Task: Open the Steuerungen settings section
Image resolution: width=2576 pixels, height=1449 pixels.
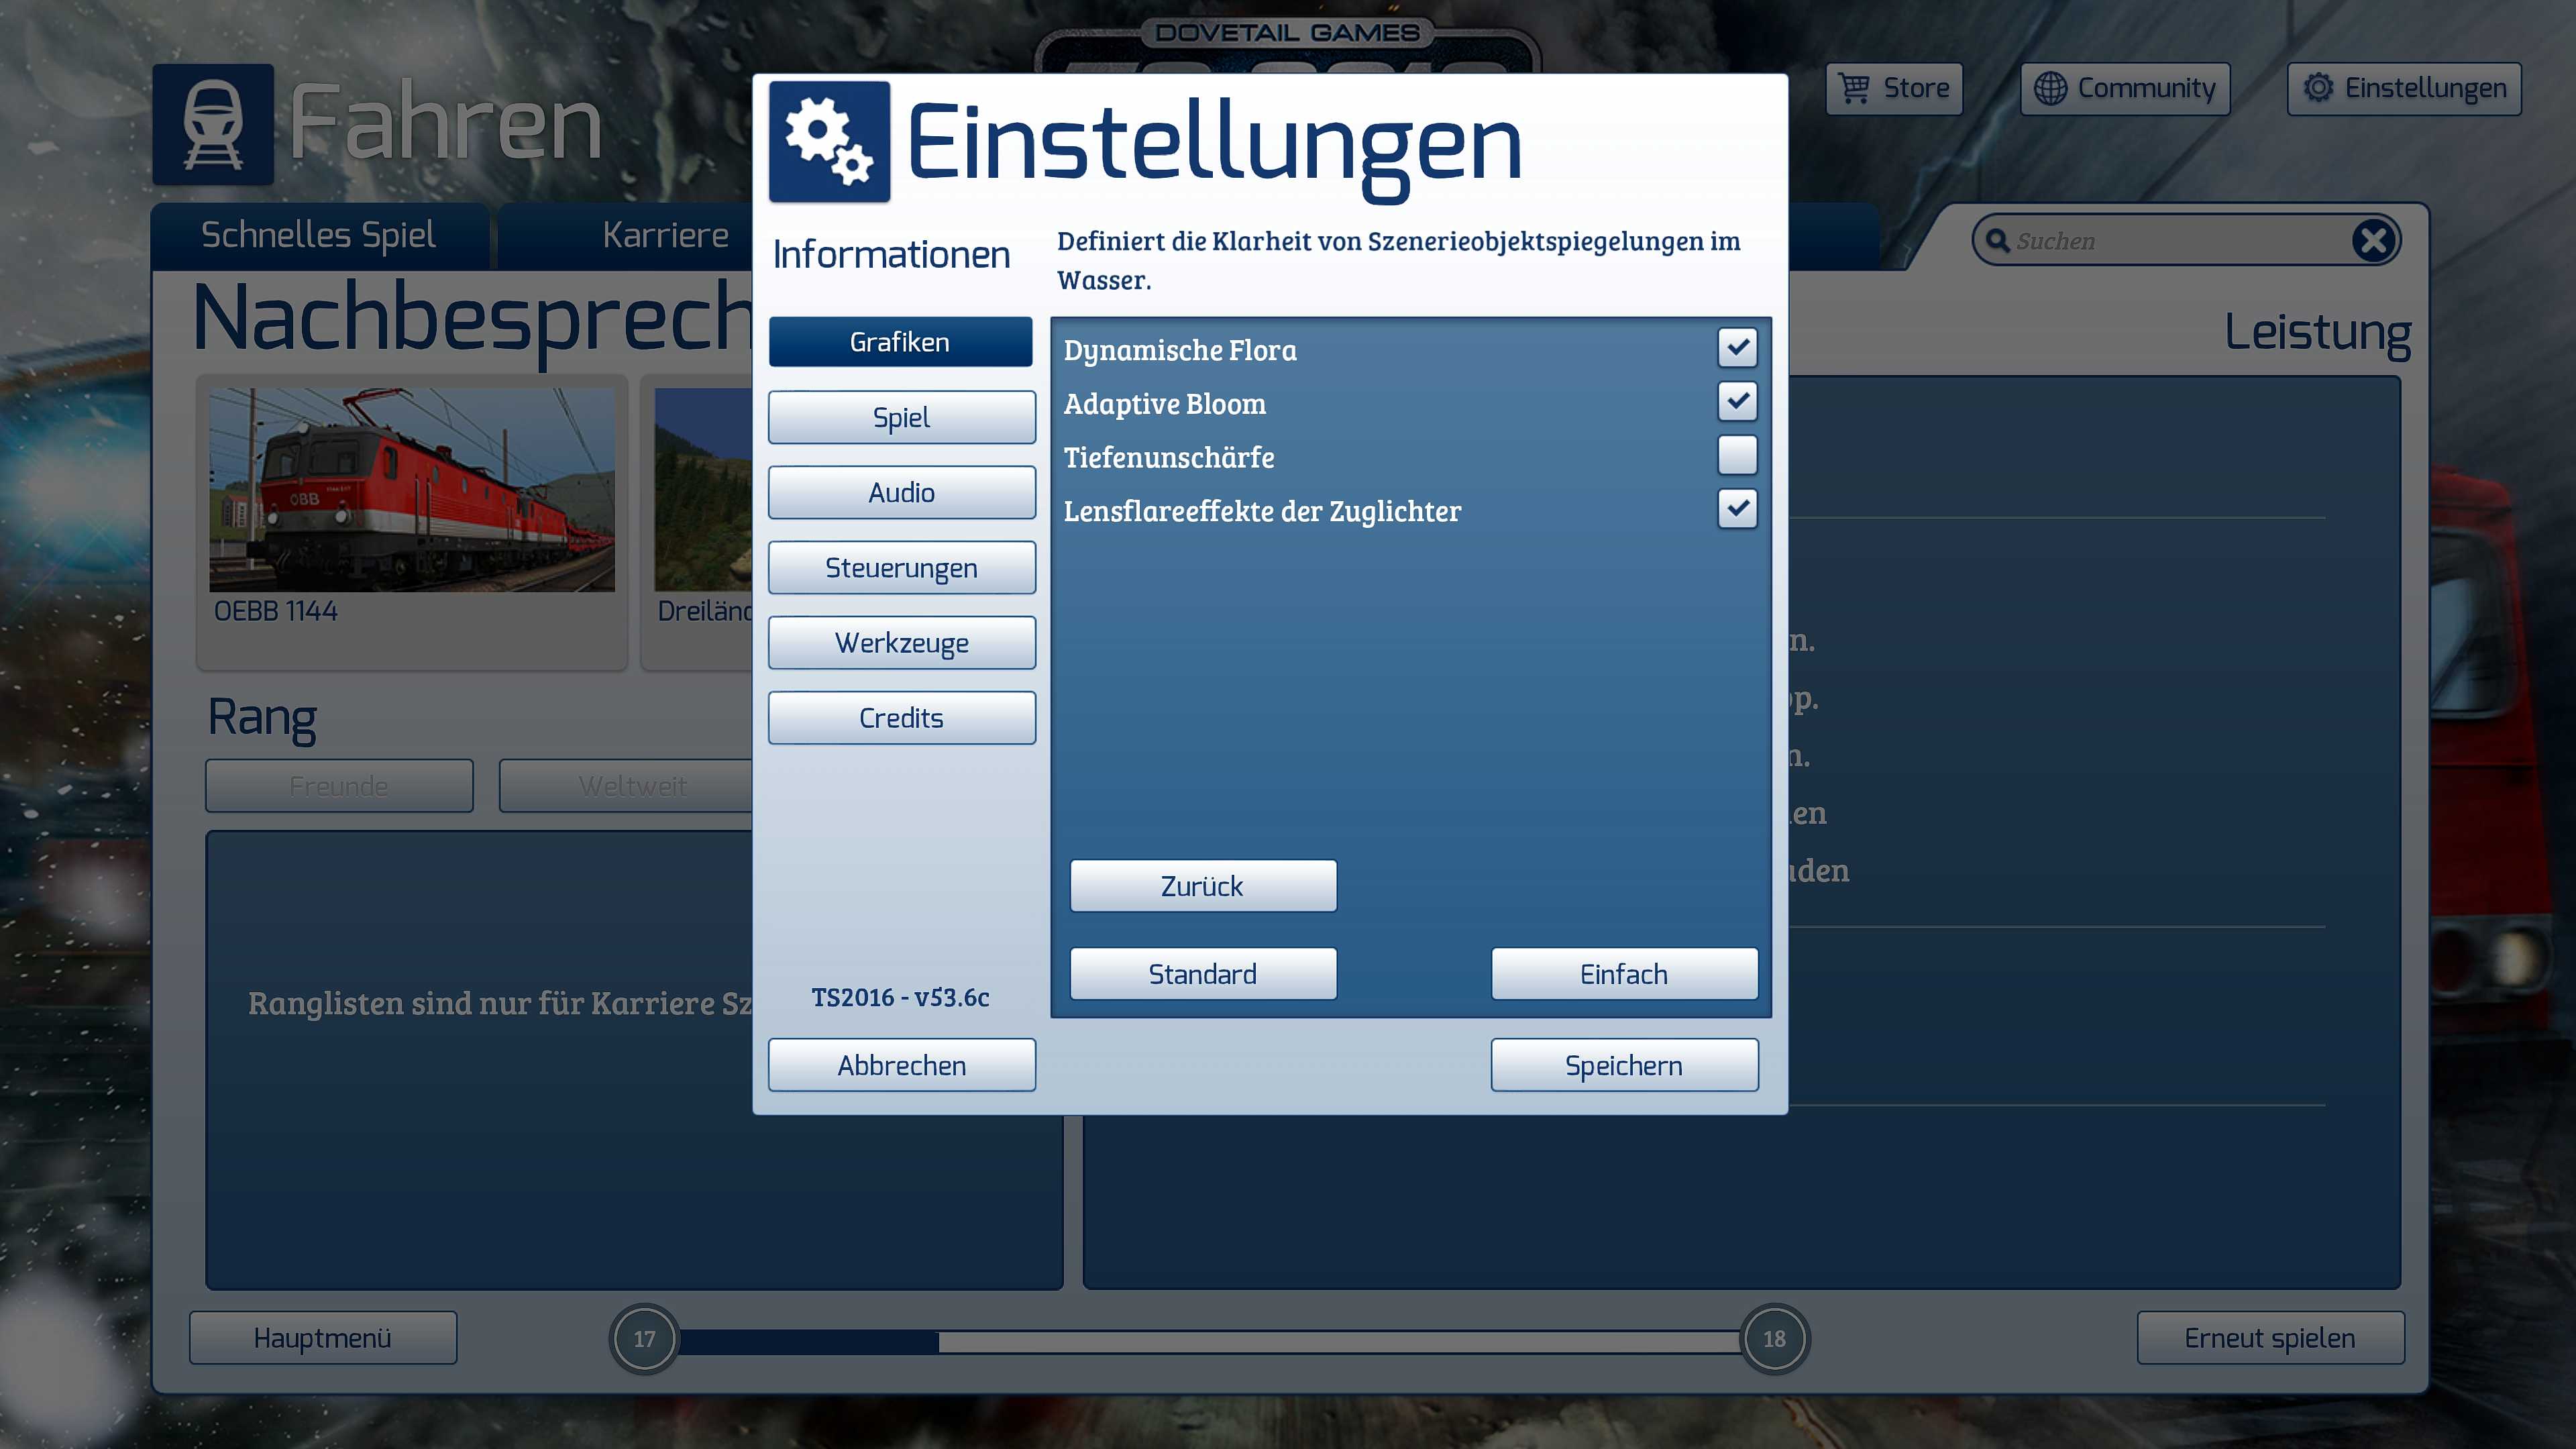Action: [901, 568]
